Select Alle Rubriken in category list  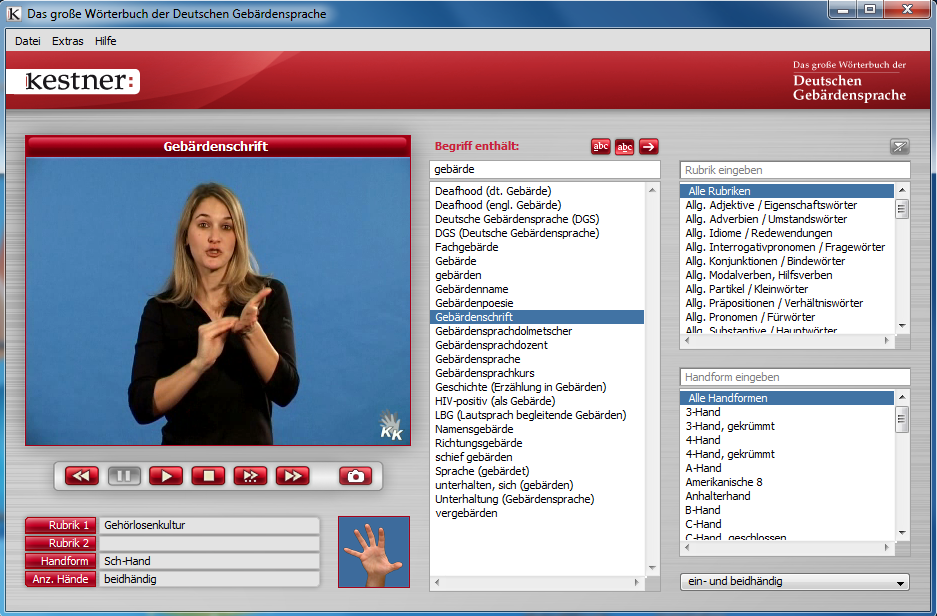(x=787, y=191)
